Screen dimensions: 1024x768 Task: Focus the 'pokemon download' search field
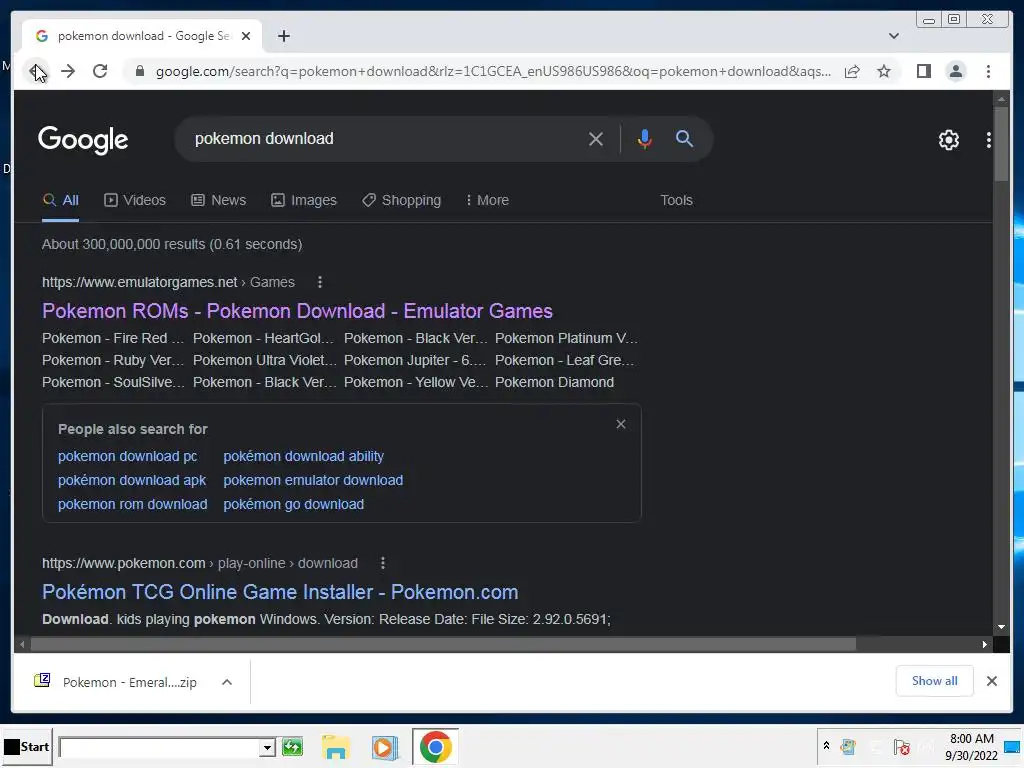pos(385,138)
